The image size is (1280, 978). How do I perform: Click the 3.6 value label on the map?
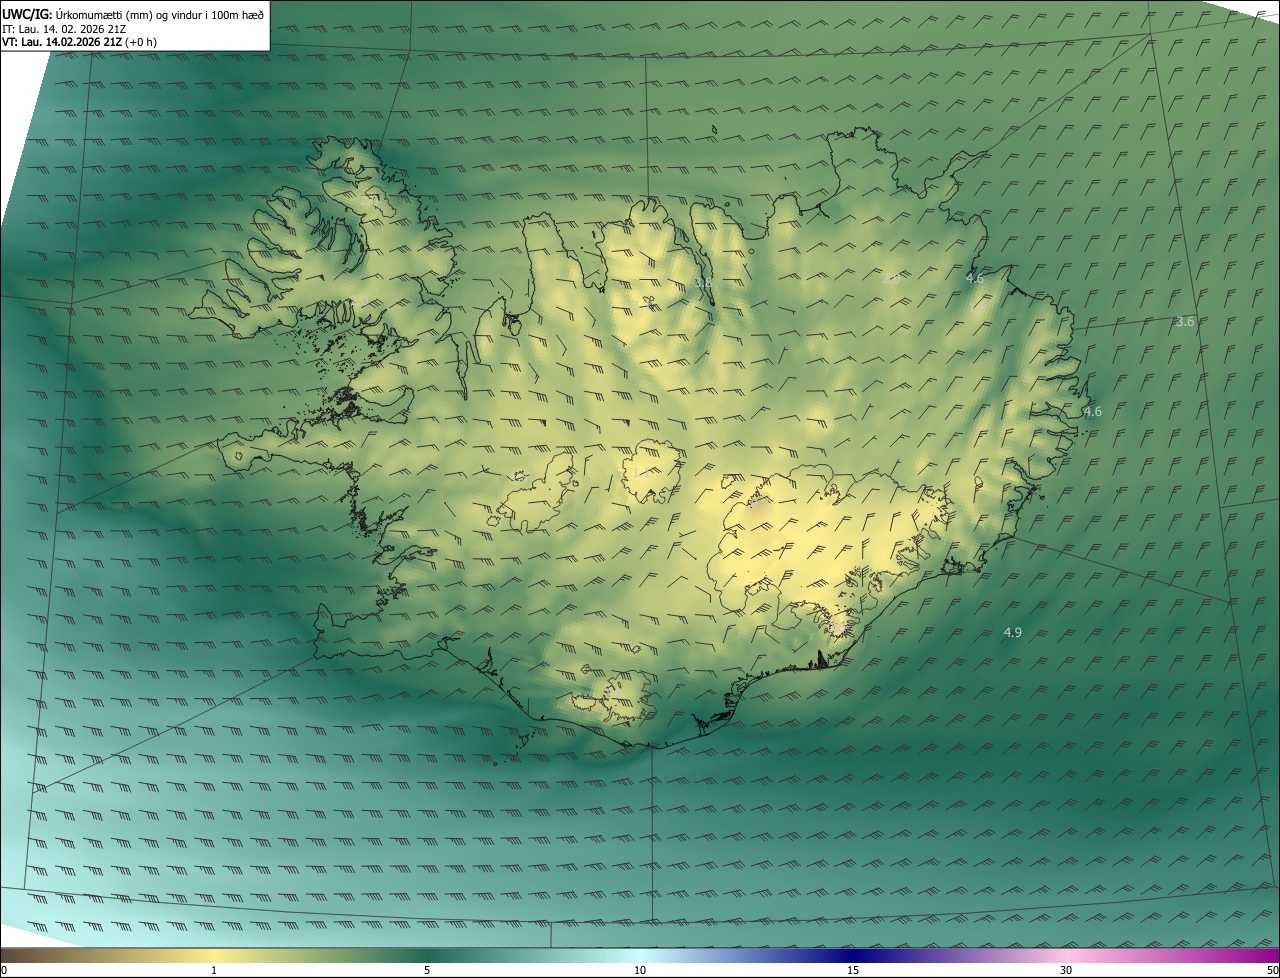pos(1185,321)
